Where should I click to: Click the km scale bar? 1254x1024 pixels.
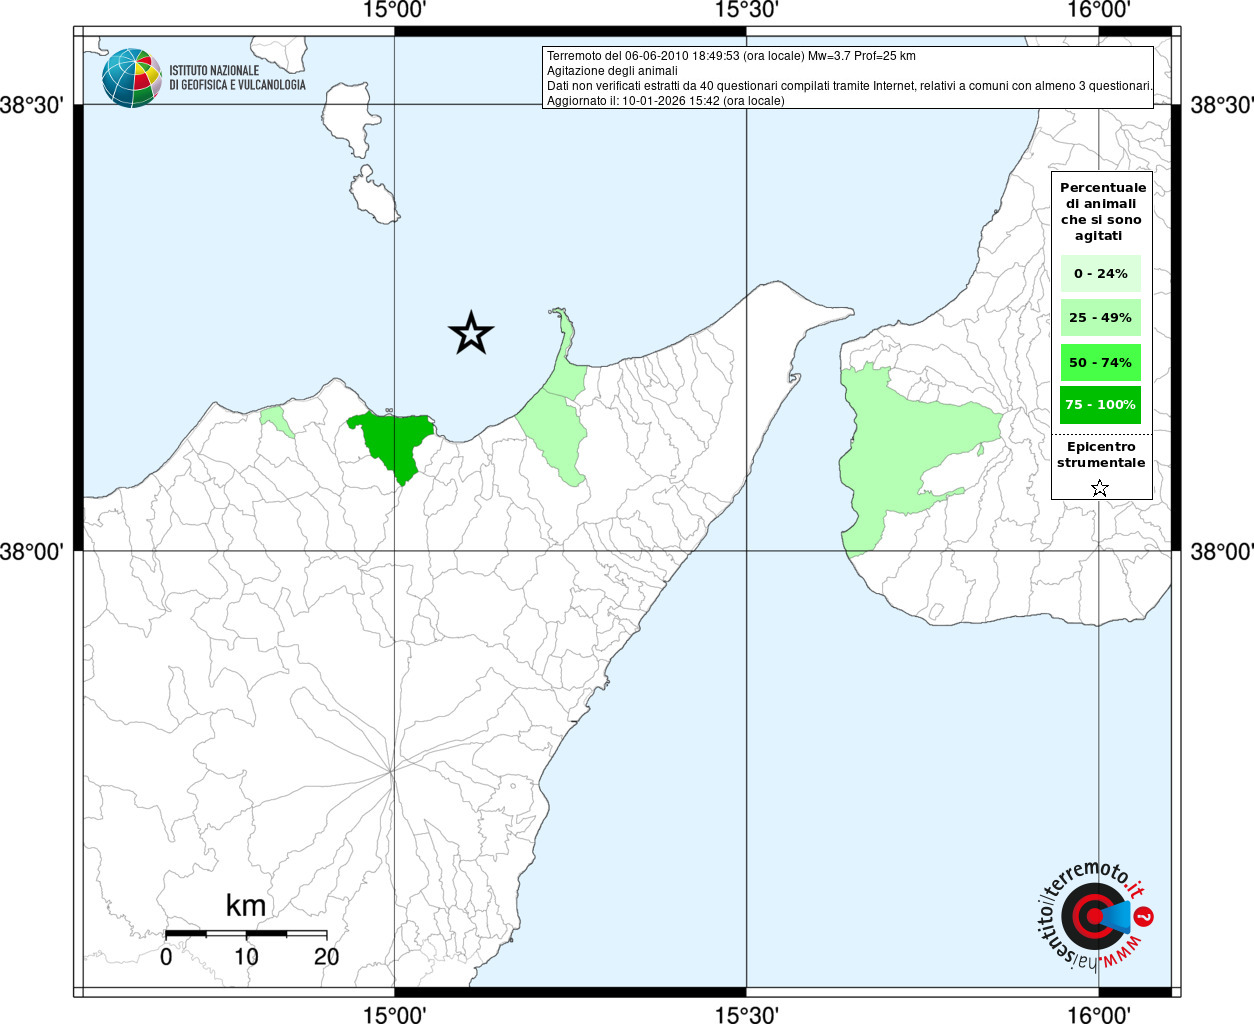(x=246, y=933)
